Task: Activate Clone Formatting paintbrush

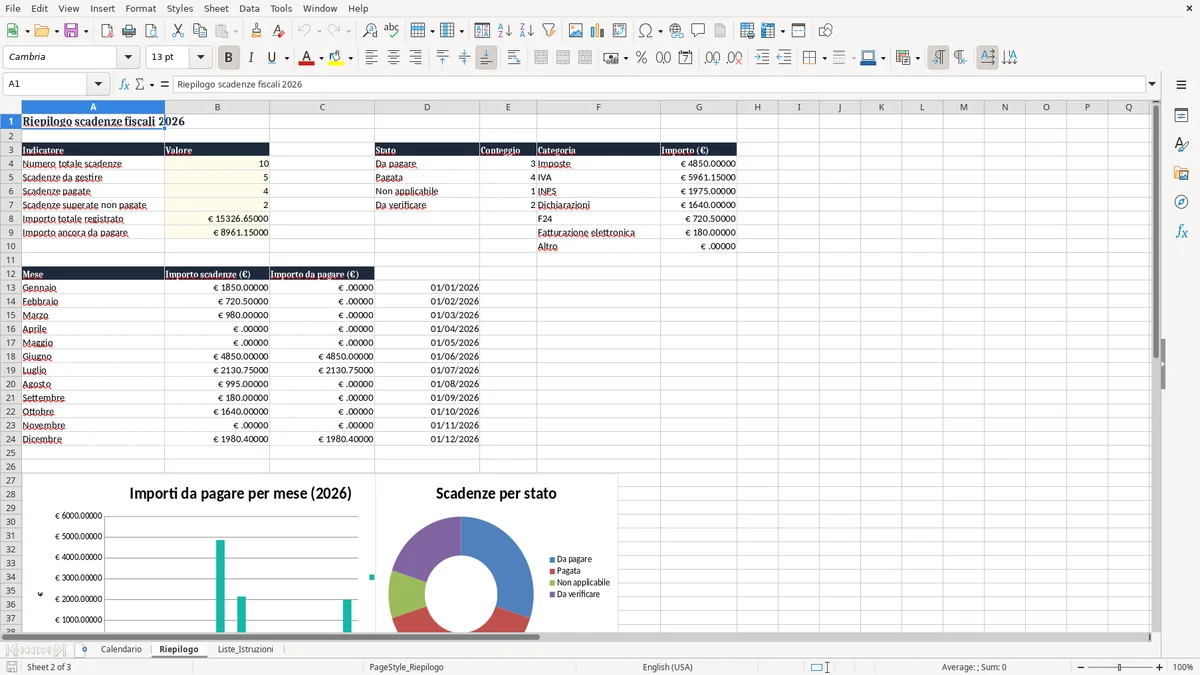Action: (256, 31)
